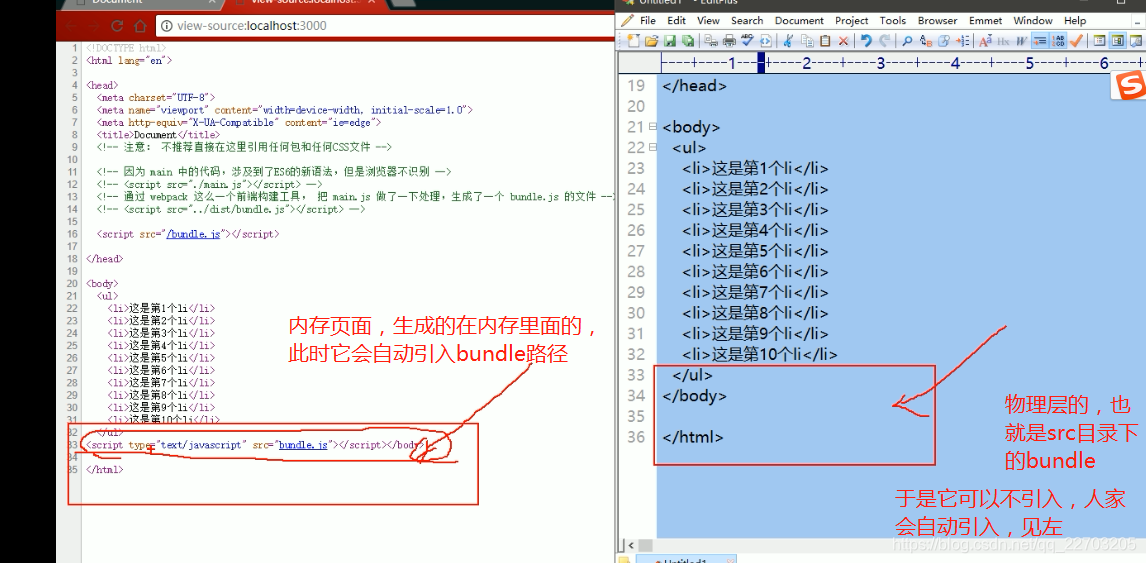This screenshot has width=1146, height=563.
Task: Toggle the Auto Indent toolbar button
Action: pos(1040,41)
